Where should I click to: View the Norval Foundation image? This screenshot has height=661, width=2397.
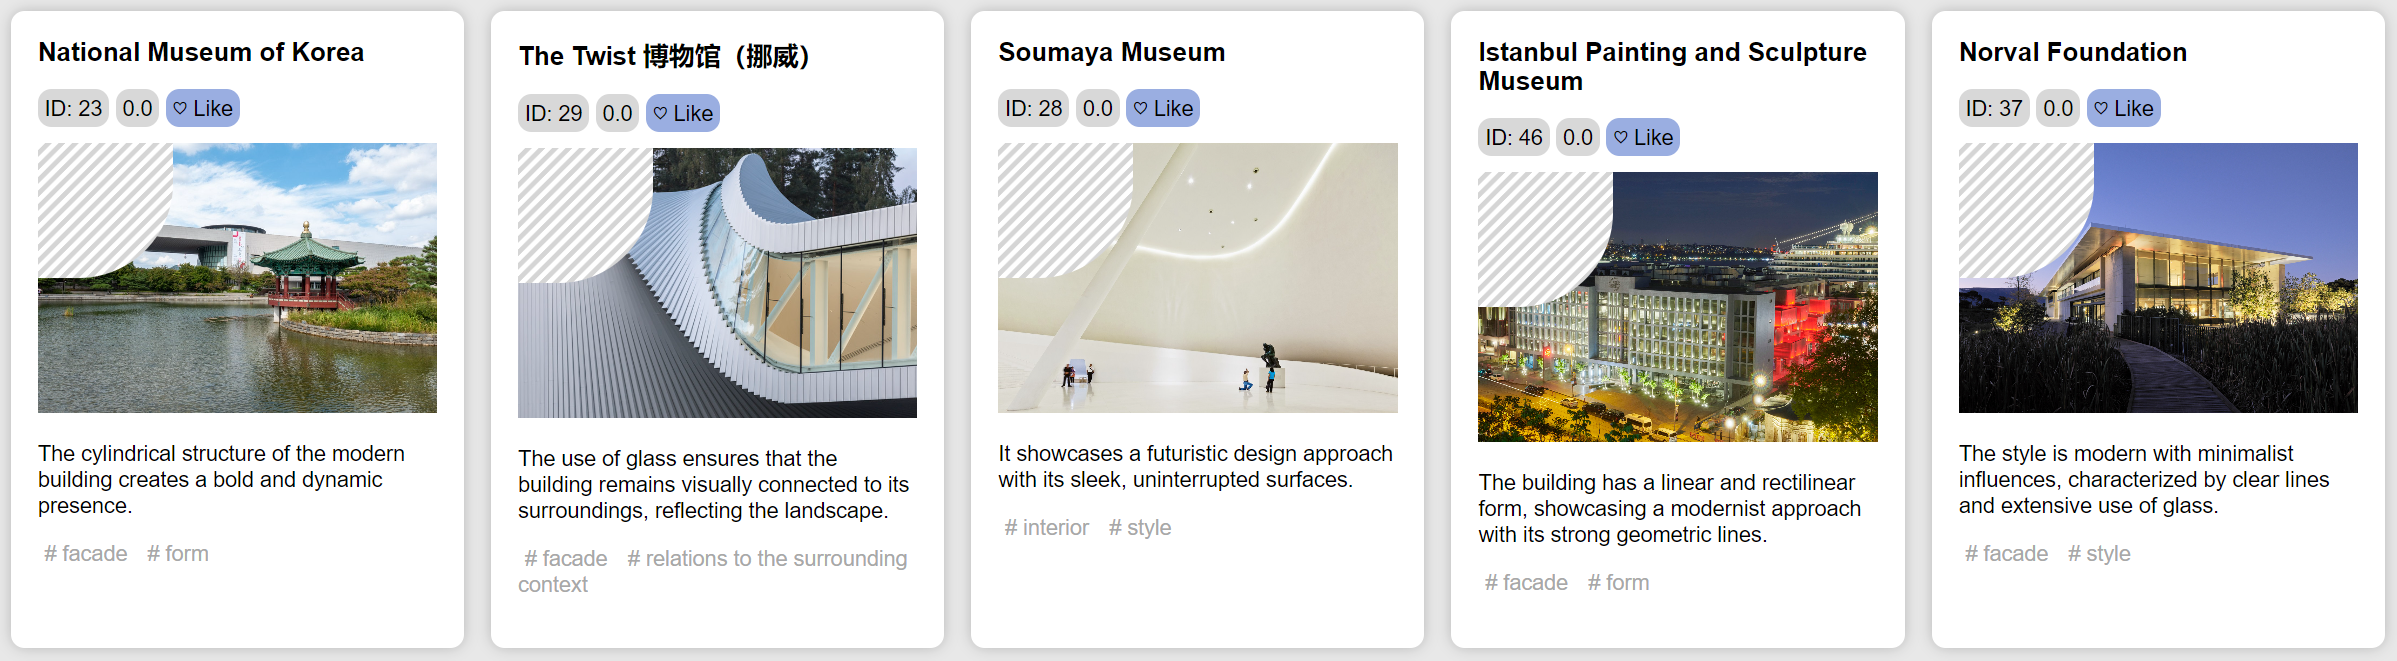click(2158, 278)
